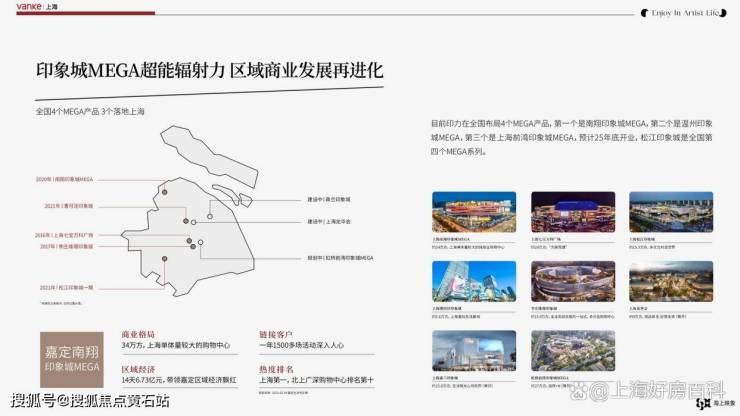Click the 松江 filled map marker at bottom

[165, 259]
